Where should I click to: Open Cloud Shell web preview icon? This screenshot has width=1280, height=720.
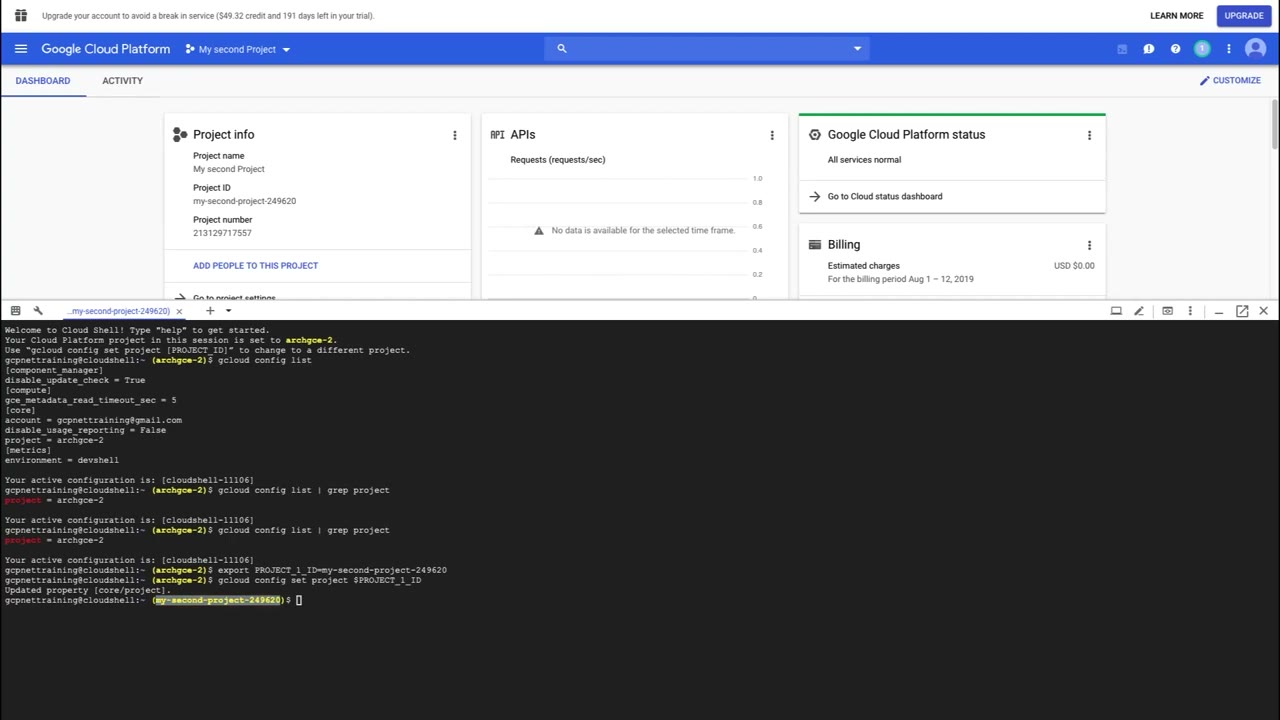(1167, 311)
